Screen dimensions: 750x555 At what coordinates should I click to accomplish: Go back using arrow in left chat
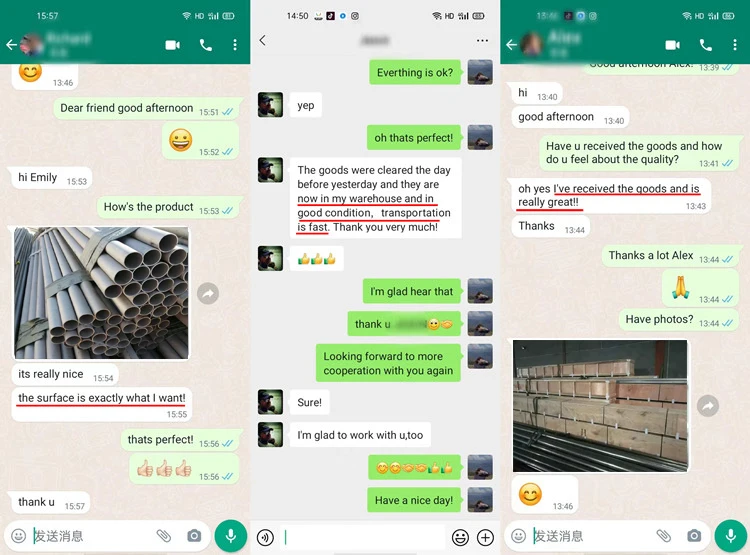(11, 45)
